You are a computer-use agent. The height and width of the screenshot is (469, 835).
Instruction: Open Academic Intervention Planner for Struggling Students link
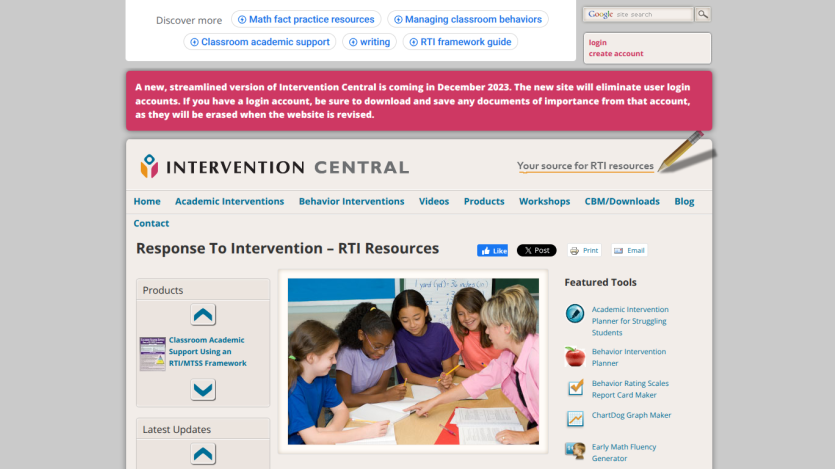(630, 321)
